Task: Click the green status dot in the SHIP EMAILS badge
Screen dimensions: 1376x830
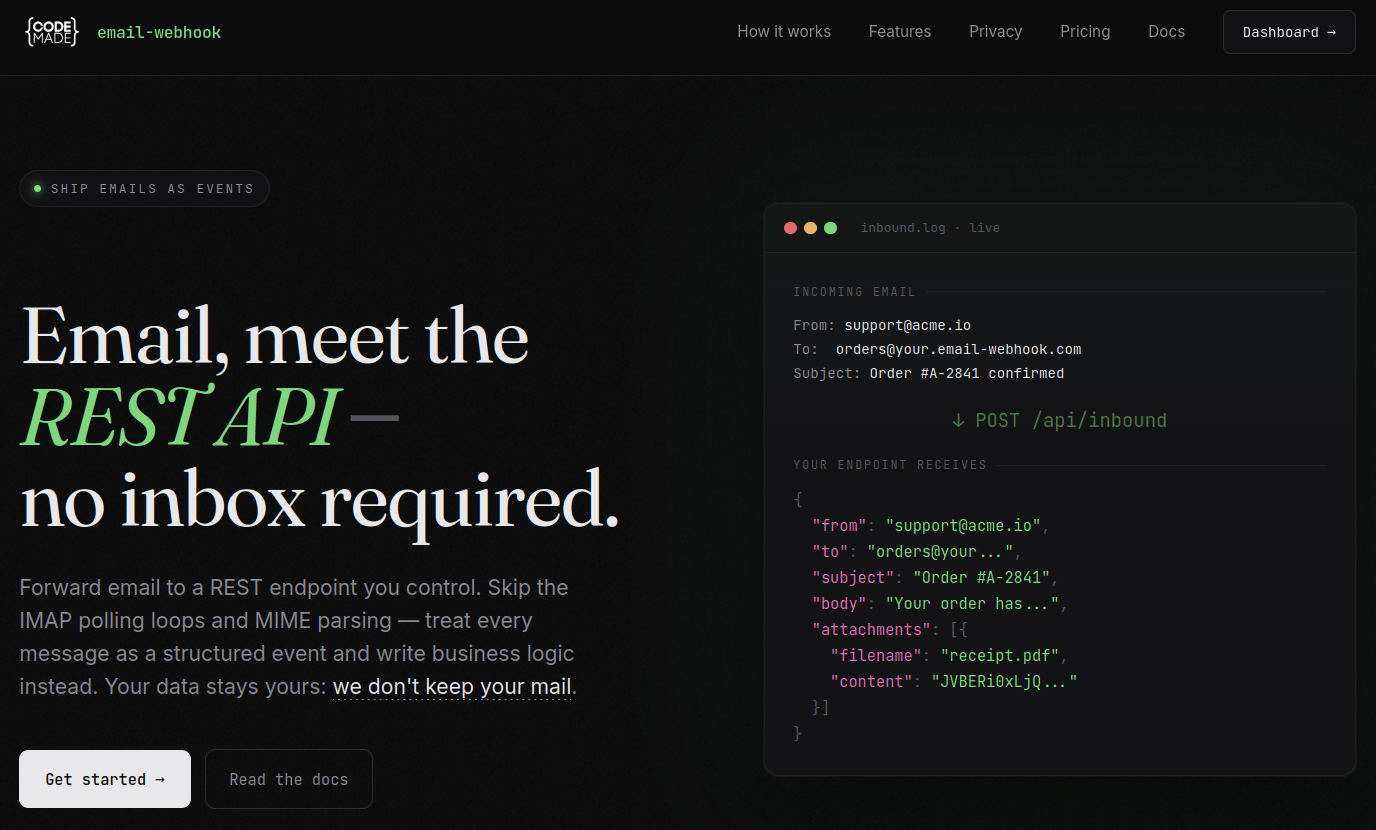Action: click(x=37, y=188)
